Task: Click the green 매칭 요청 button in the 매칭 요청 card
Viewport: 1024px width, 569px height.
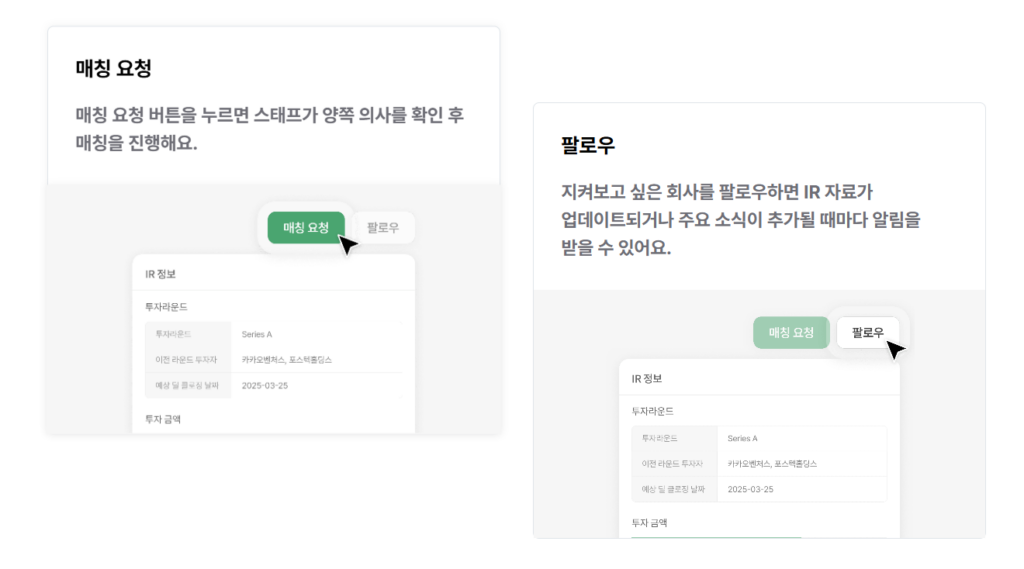Action: point(306,228)
